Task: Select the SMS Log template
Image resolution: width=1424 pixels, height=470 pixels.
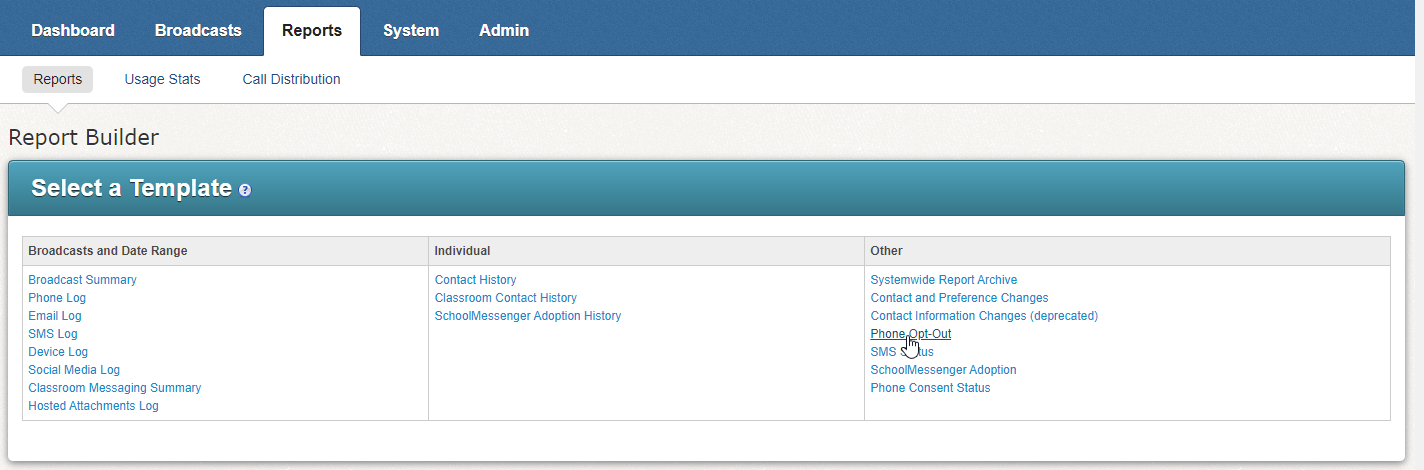Action: [53, 334]
